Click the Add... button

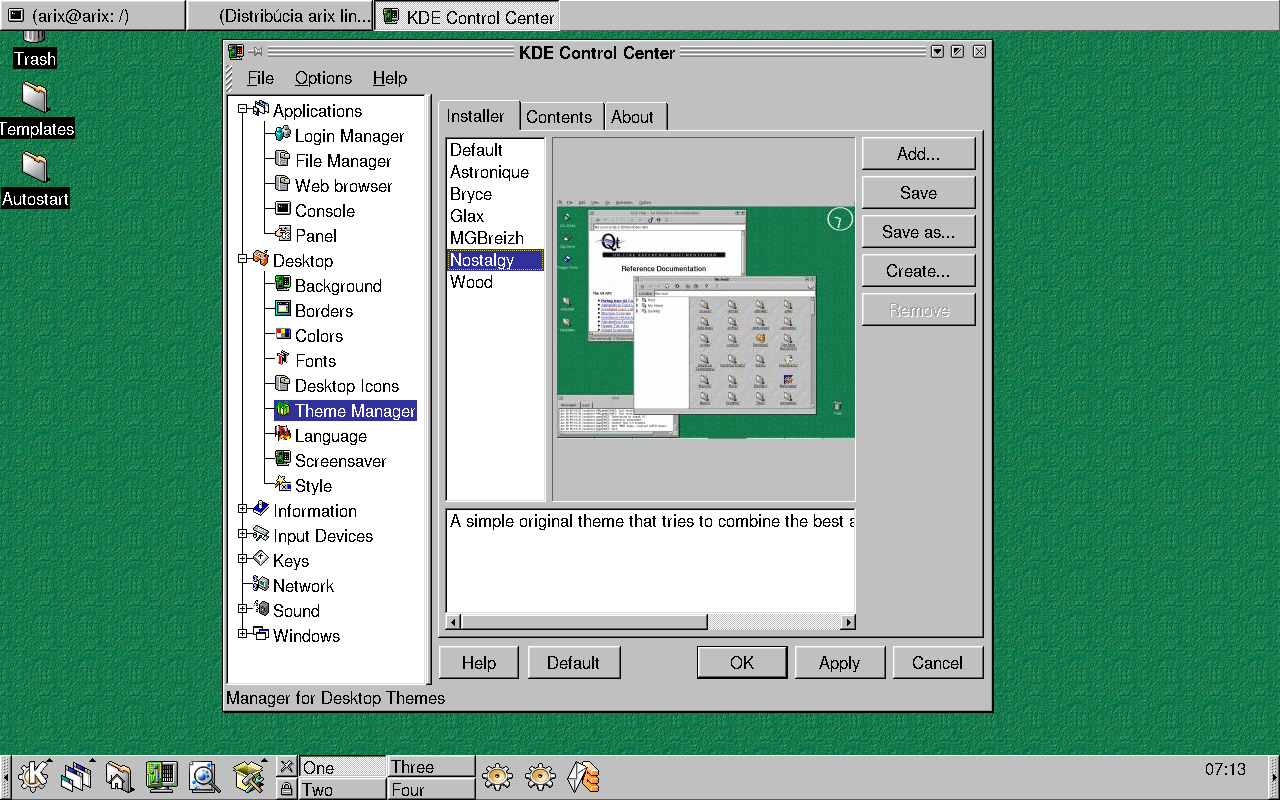[918, 154]
